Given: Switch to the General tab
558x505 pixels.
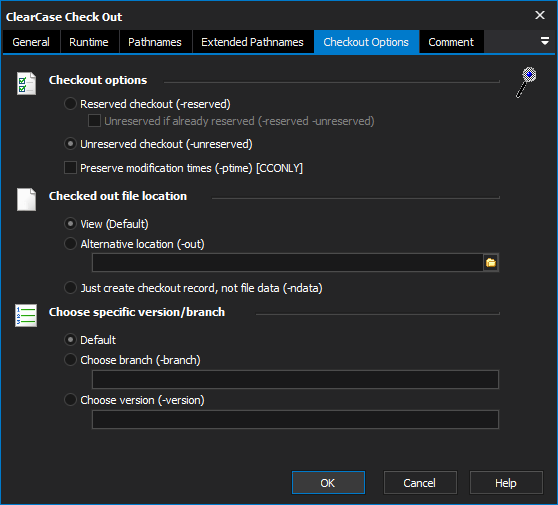Looking at the screenshot, I should coord(31,42).
